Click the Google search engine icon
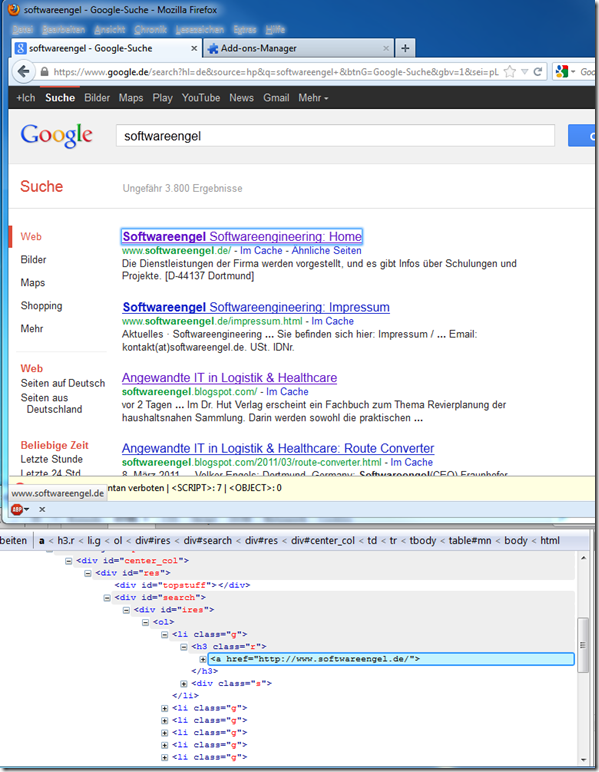Screen dimensions: 599x772 coord(562,72)
